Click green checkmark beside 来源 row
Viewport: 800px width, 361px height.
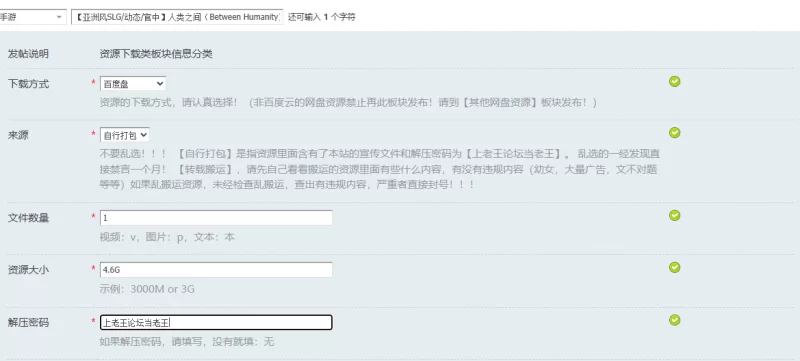point(674,133)
